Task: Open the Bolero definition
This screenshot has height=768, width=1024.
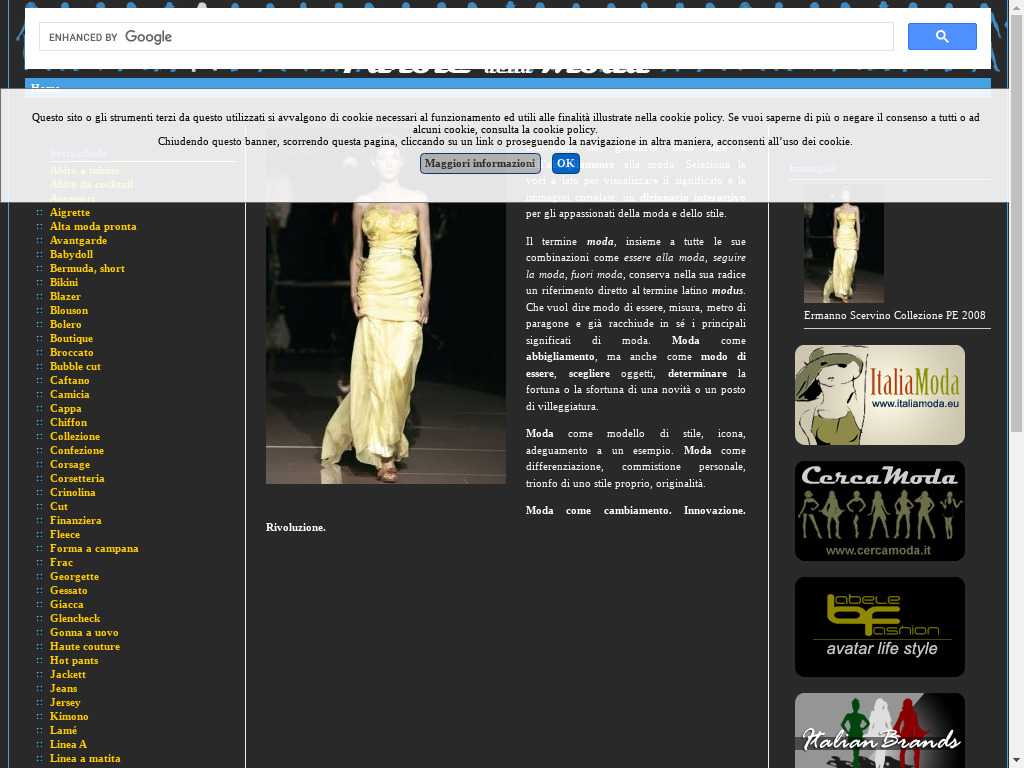Action: tap(65, 325)
